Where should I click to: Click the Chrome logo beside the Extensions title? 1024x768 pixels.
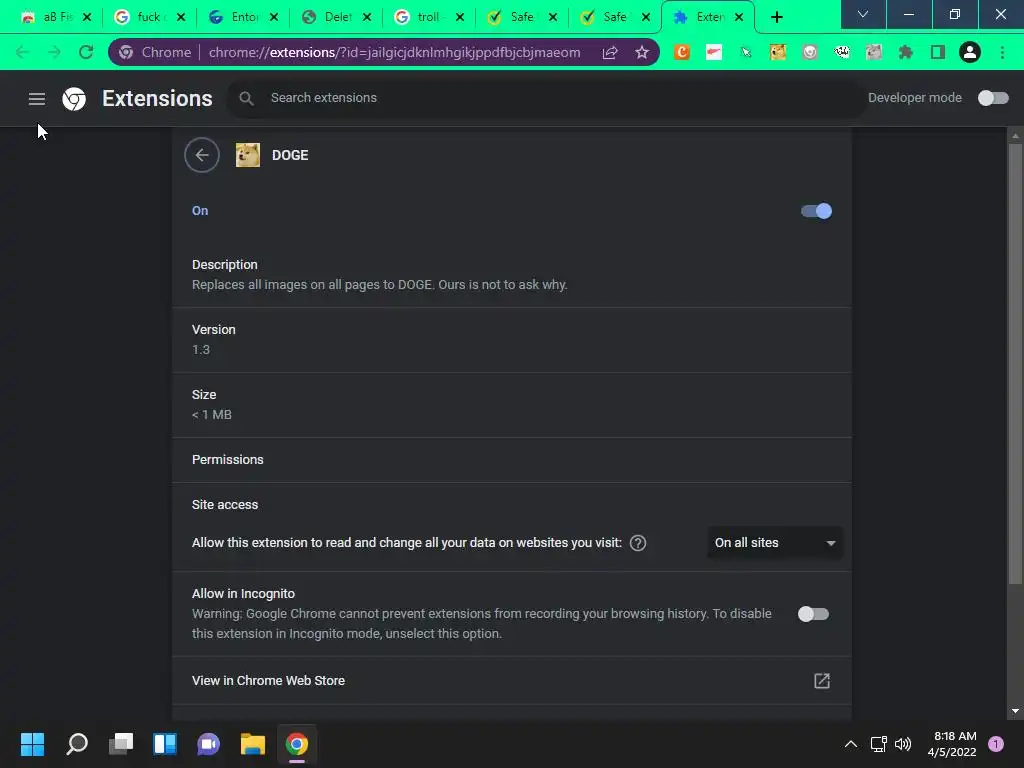[74, 99]
